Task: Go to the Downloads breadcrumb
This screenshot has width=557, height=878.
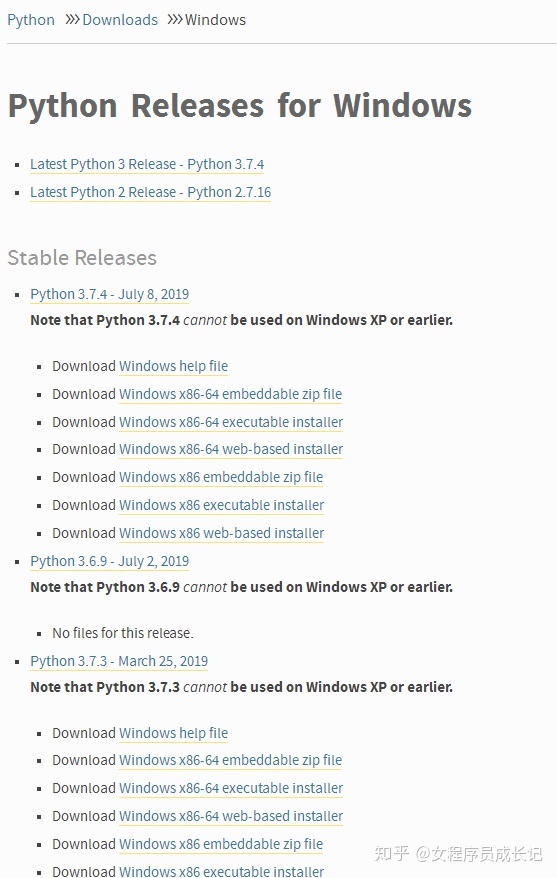Action: click(120, 20)
